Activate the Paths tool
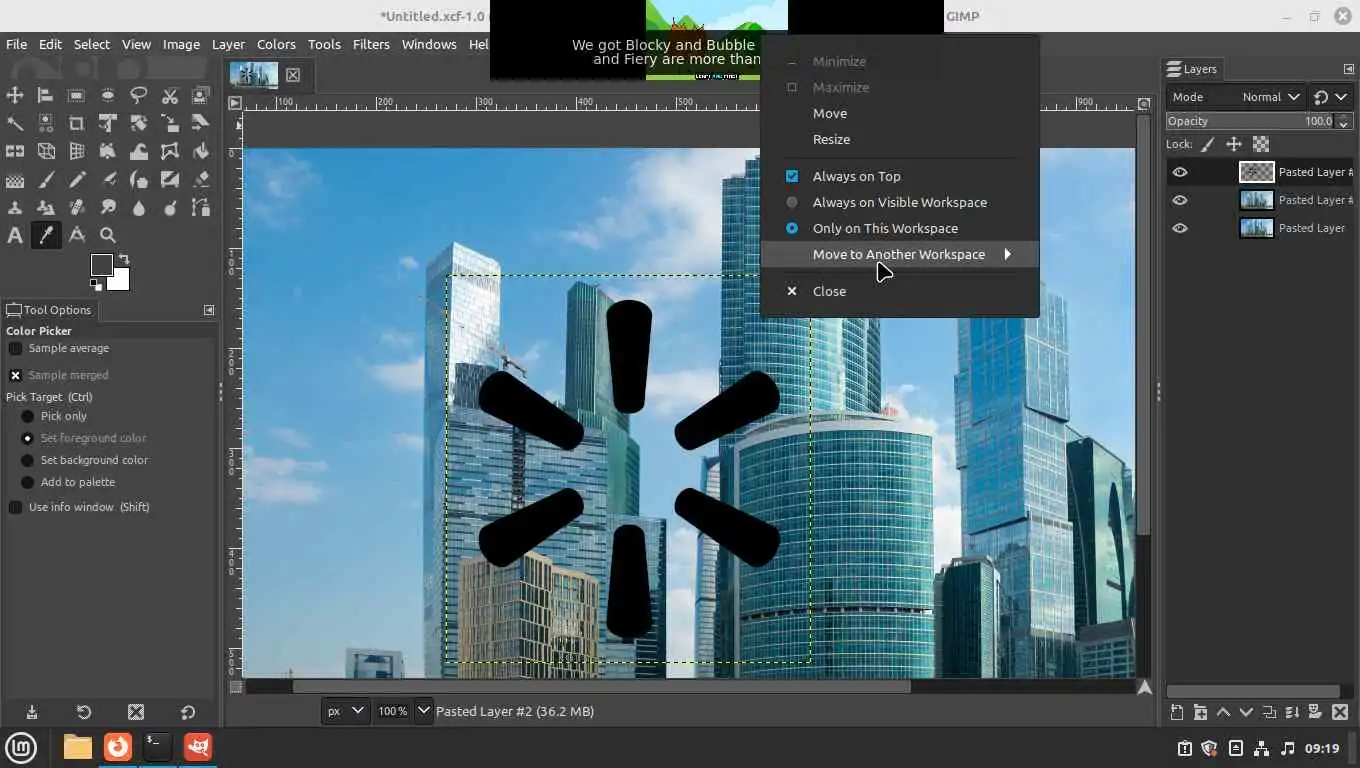 (201, 208)
